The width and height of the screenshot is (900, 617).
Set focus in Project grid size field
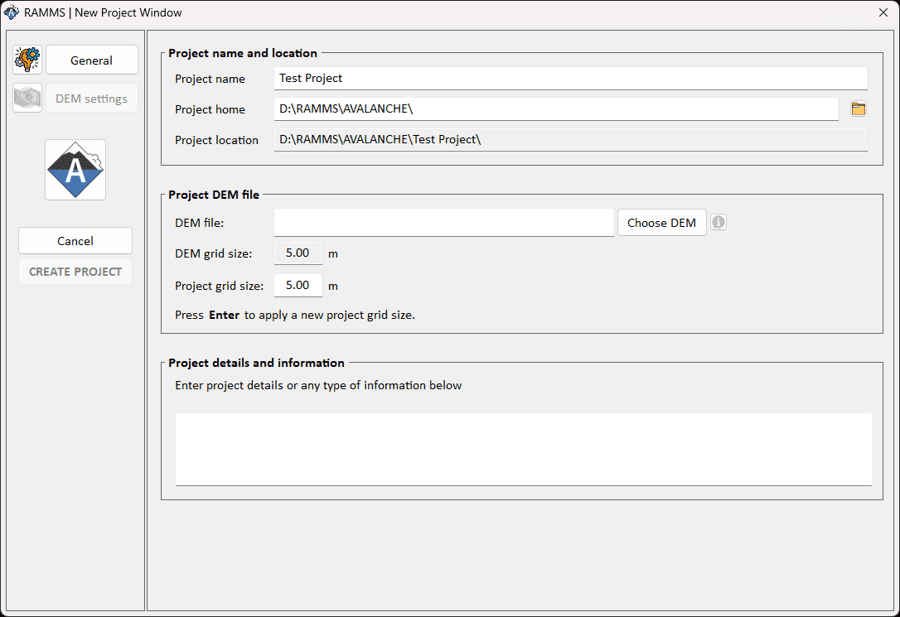[x=298, y=285]
